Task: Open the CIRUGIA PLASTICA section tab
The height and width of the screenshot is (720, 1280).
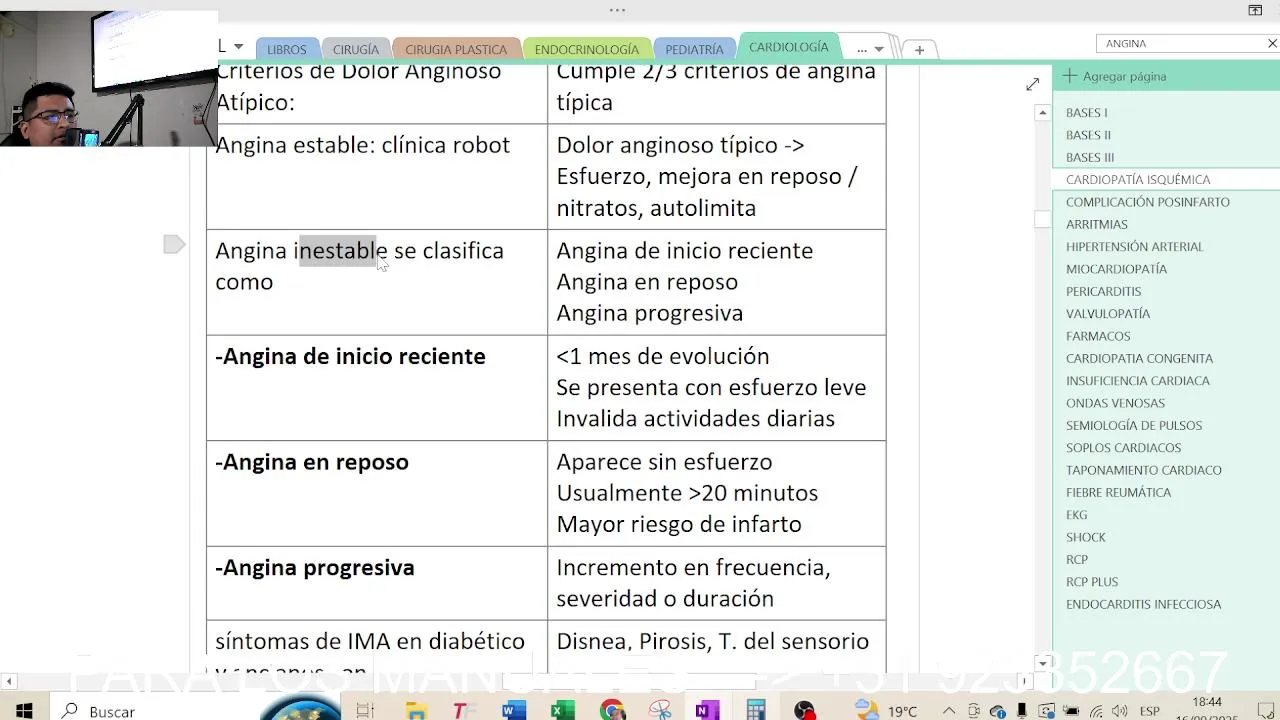Action: click(456, 49)
